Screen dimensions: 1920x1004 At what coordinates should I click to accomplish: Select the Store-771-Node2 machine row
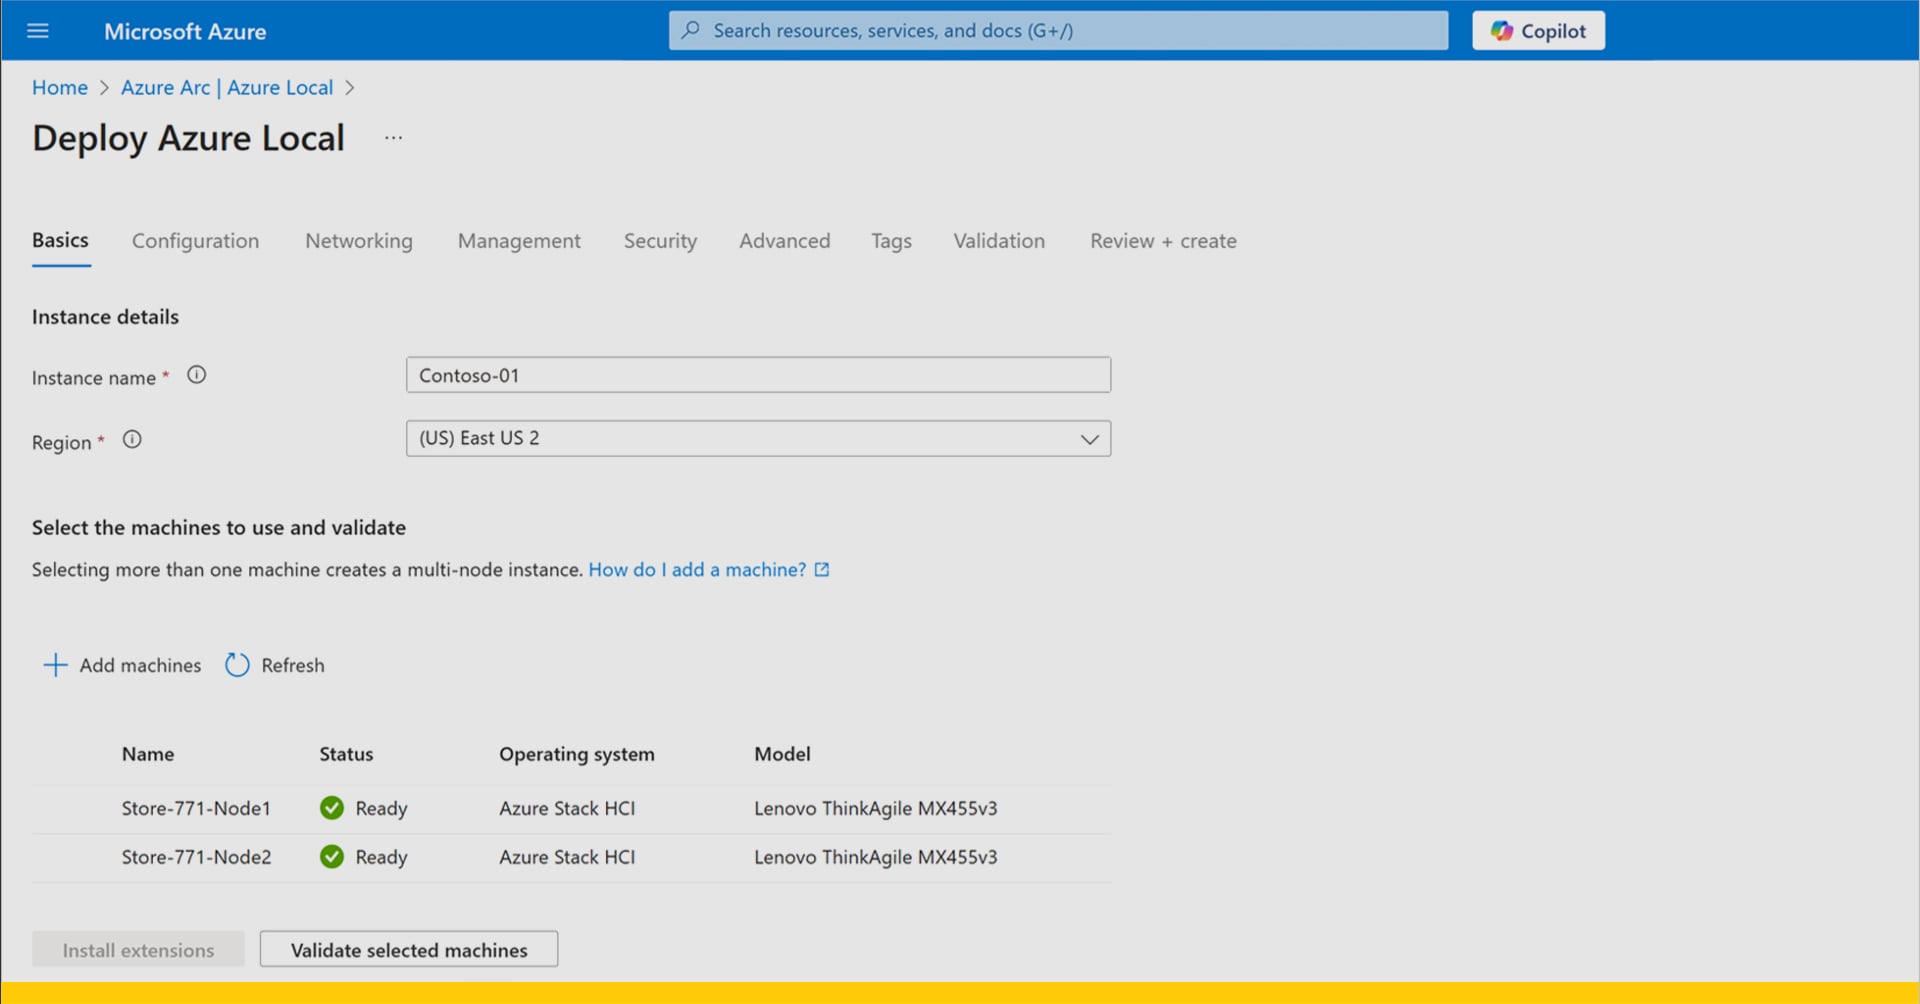click(196, 858)
